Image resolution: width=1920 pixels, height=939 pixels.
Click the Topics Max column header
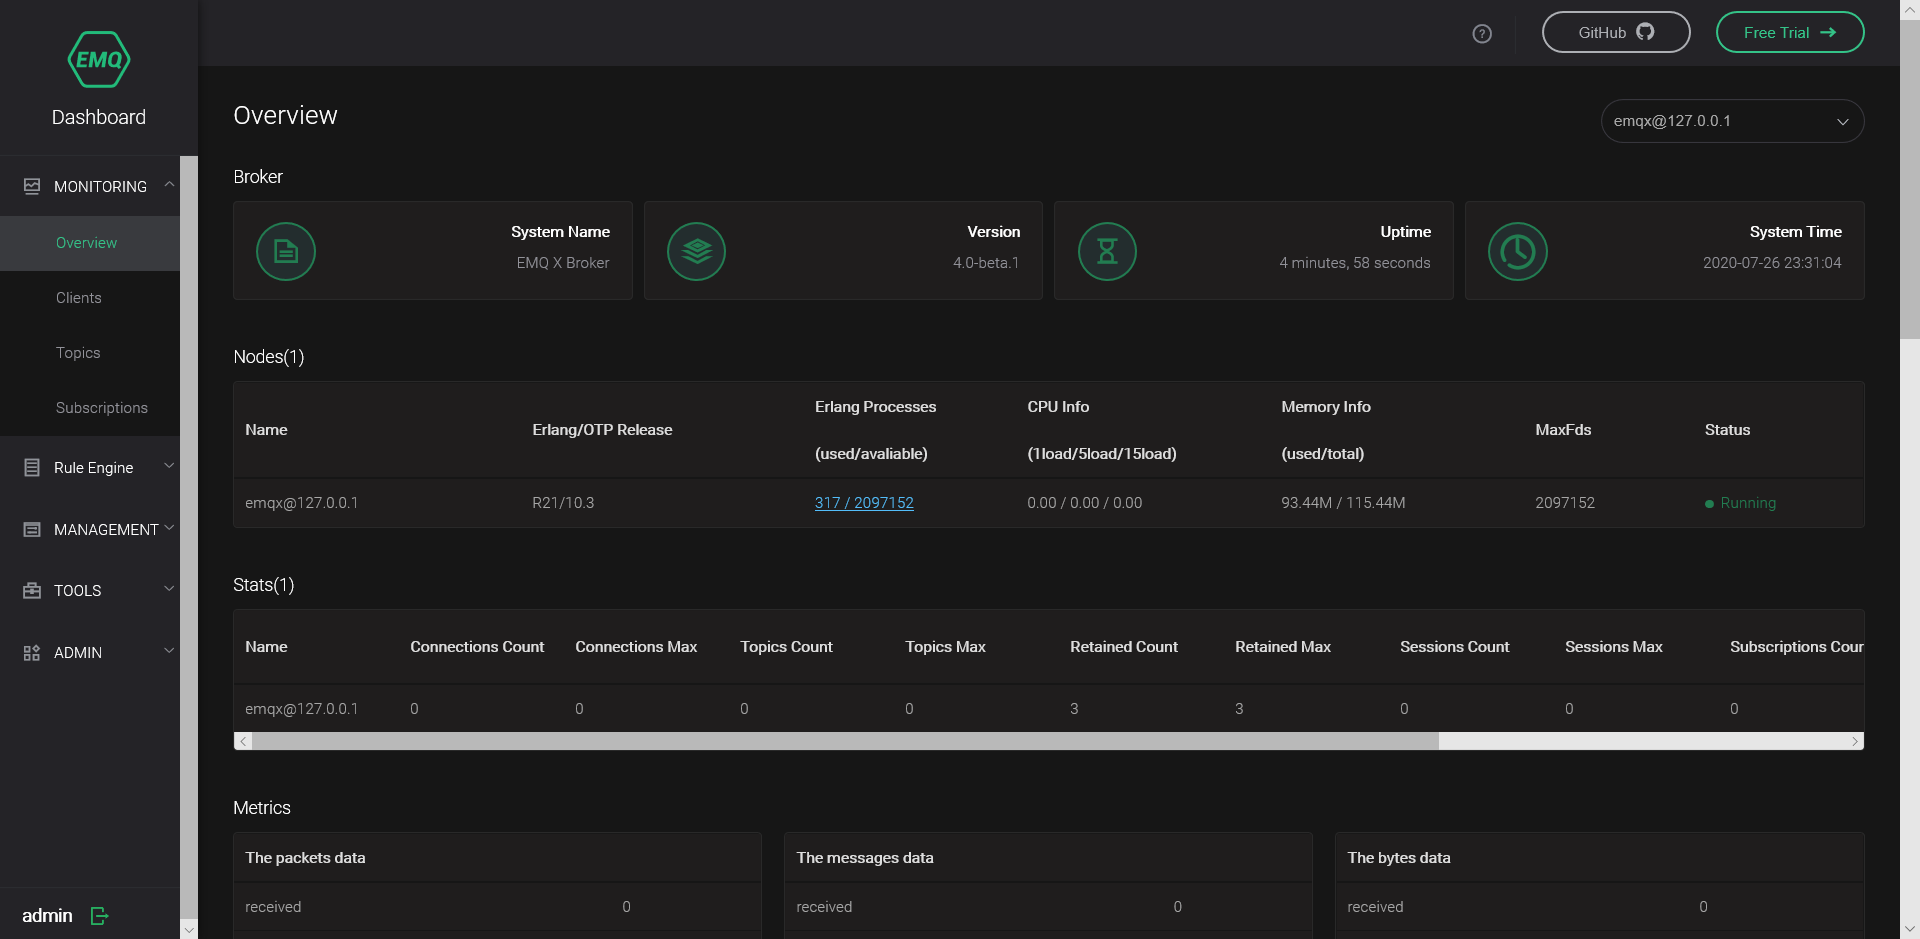[x=945, y=647]
